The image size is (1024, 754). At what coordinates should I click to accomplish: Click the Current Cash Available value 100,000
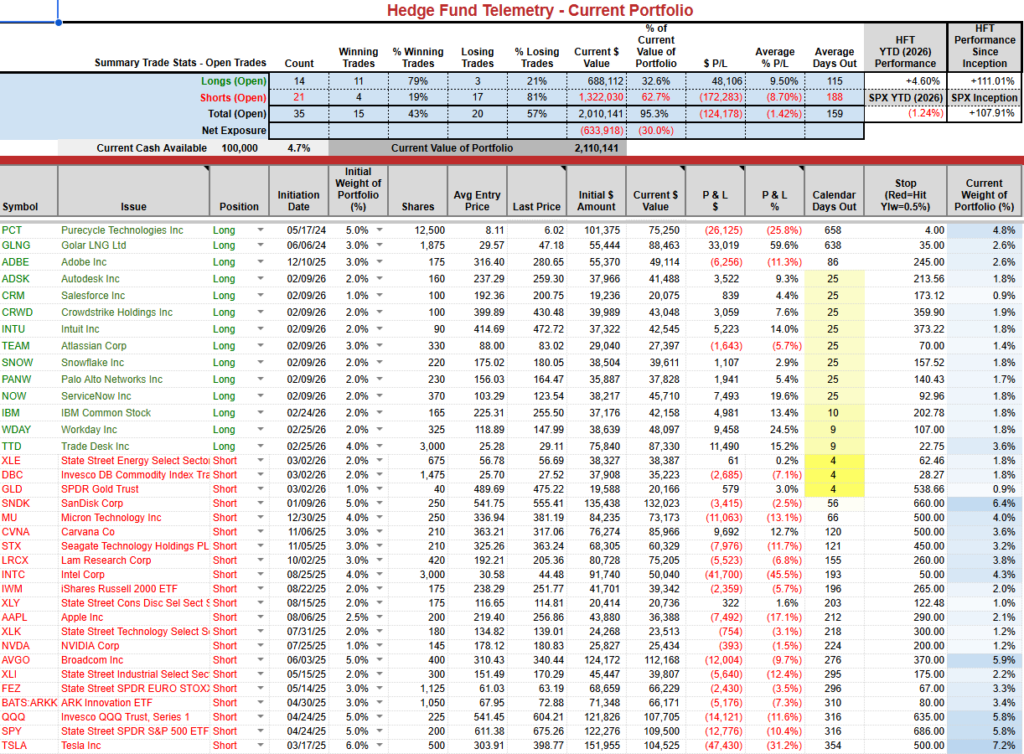(x=239, y=148)
